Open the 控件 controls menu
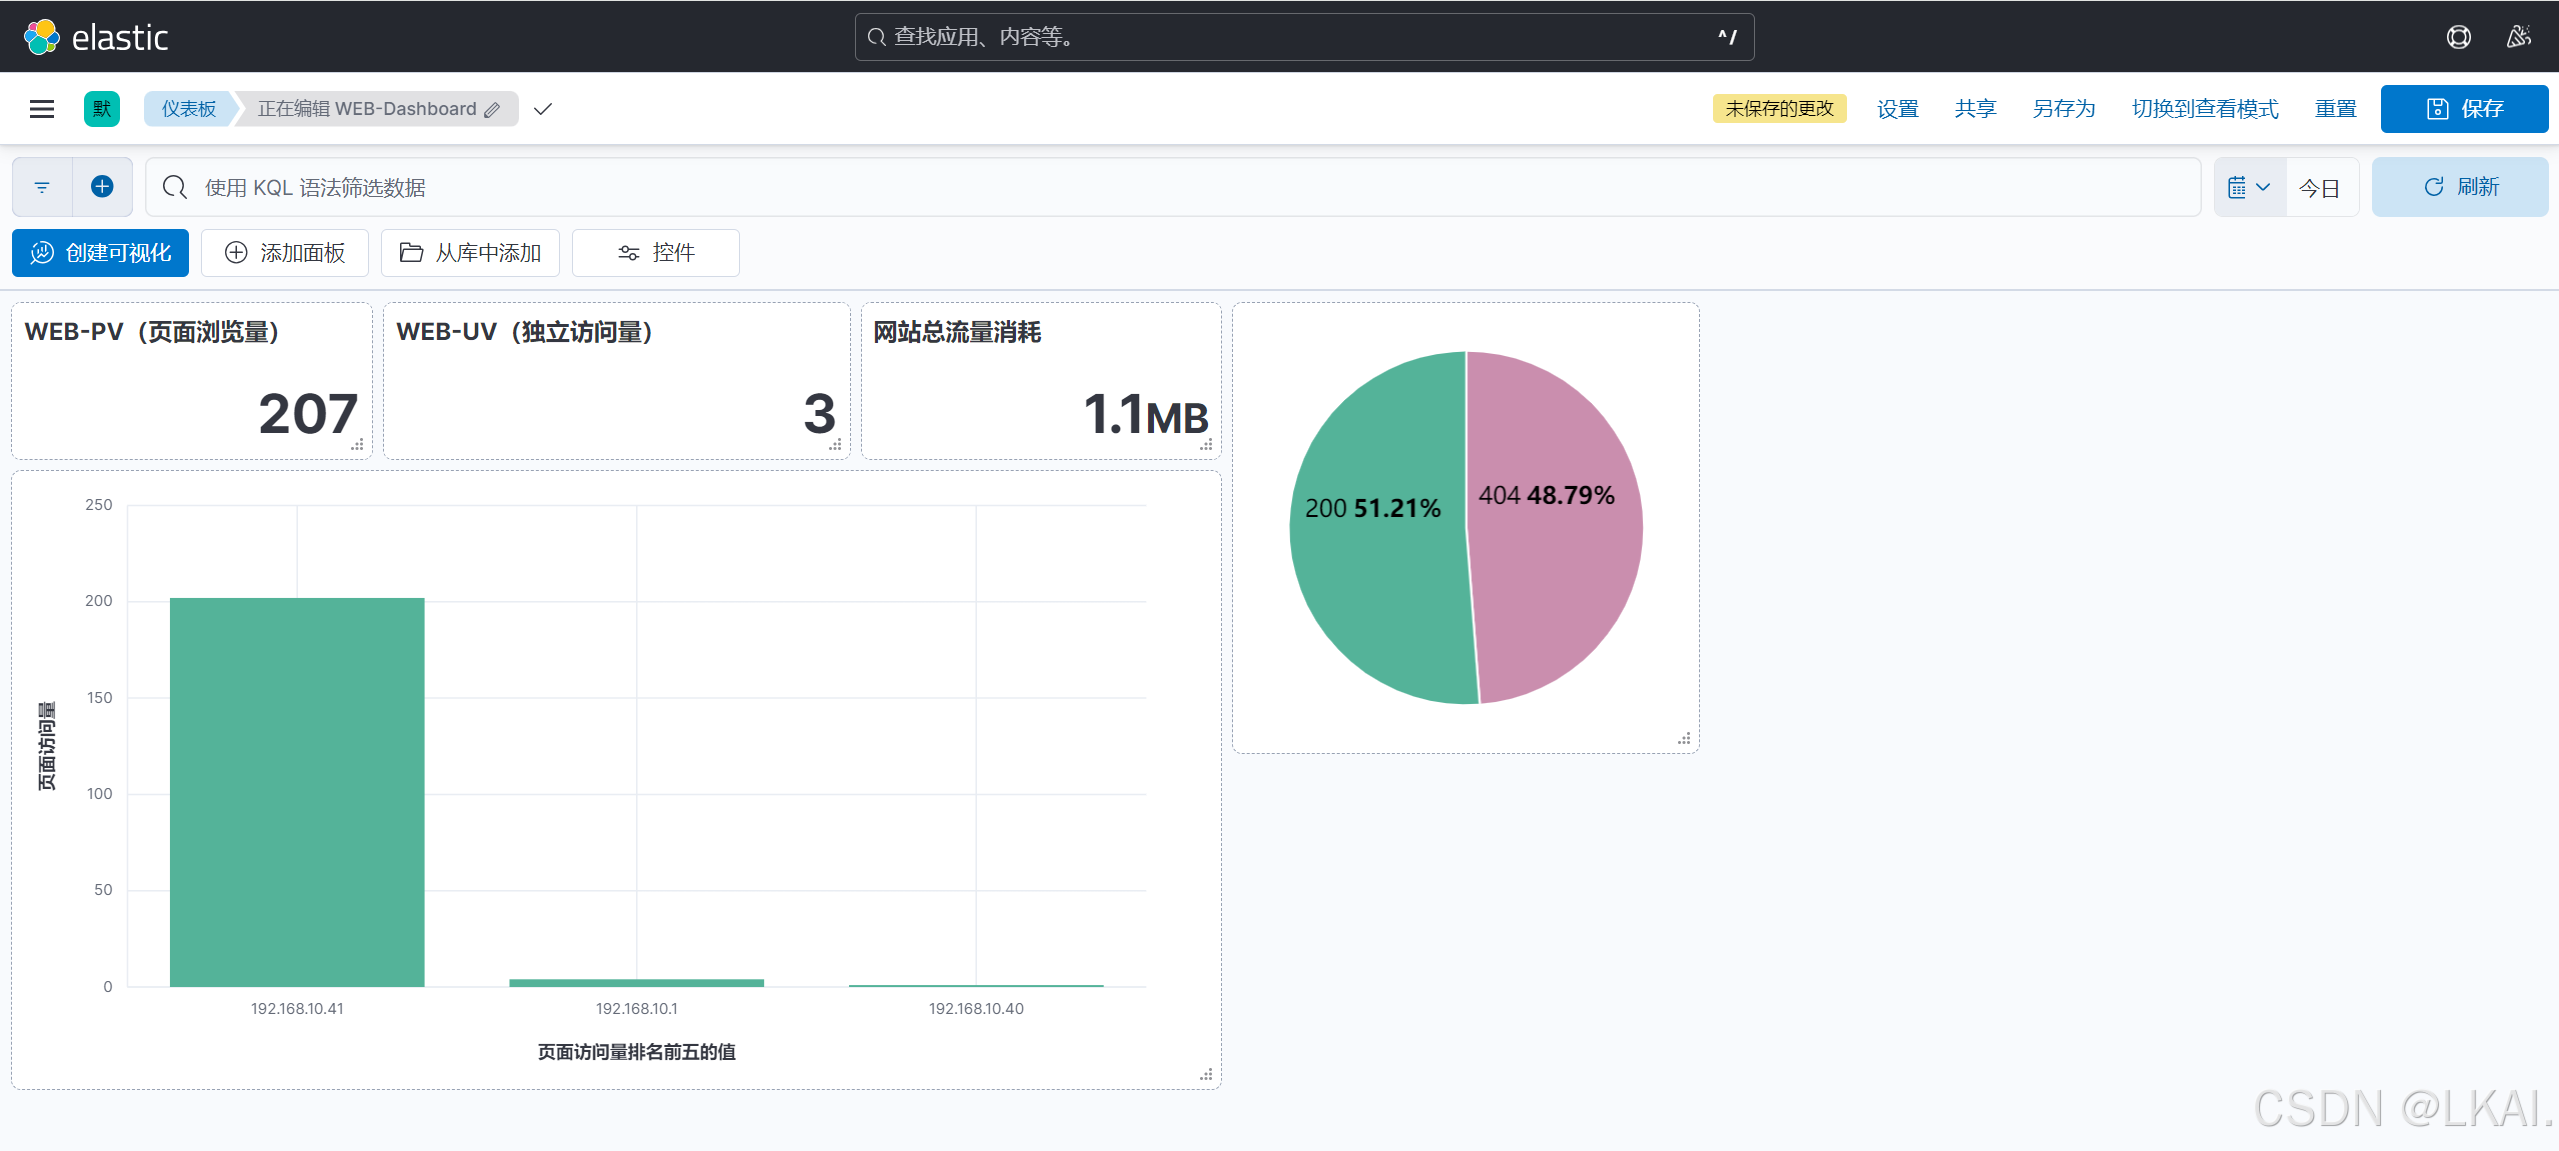This screenshot has height=1151, width=2559. pos(656,253)
